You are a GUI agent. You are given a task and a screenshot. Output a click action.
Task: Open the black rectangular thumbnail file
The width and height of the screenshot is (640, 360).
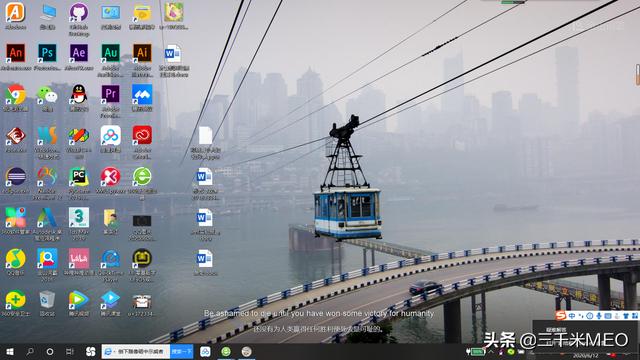[142, 220]
